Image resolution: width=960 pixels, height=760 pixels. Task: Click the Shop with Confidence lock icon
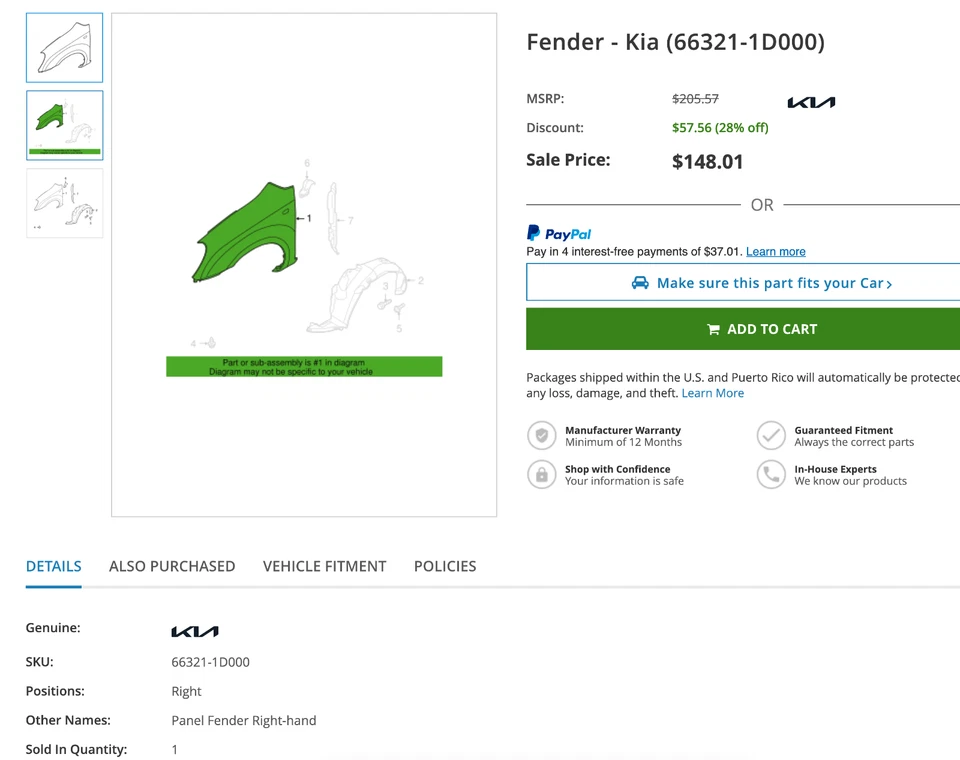pyautogui.click(x=542, y=475)
